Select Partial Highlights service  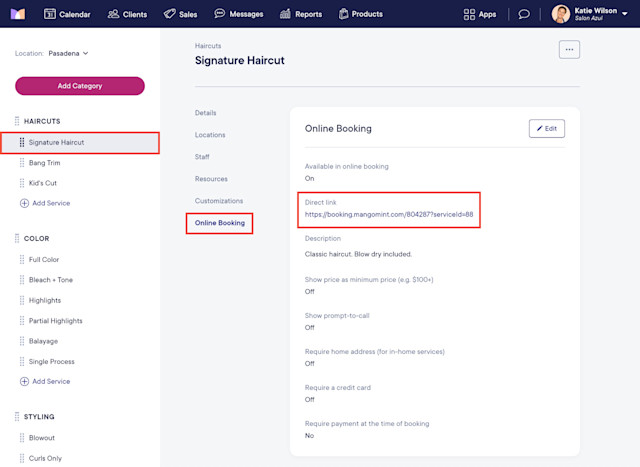point(56,321)
